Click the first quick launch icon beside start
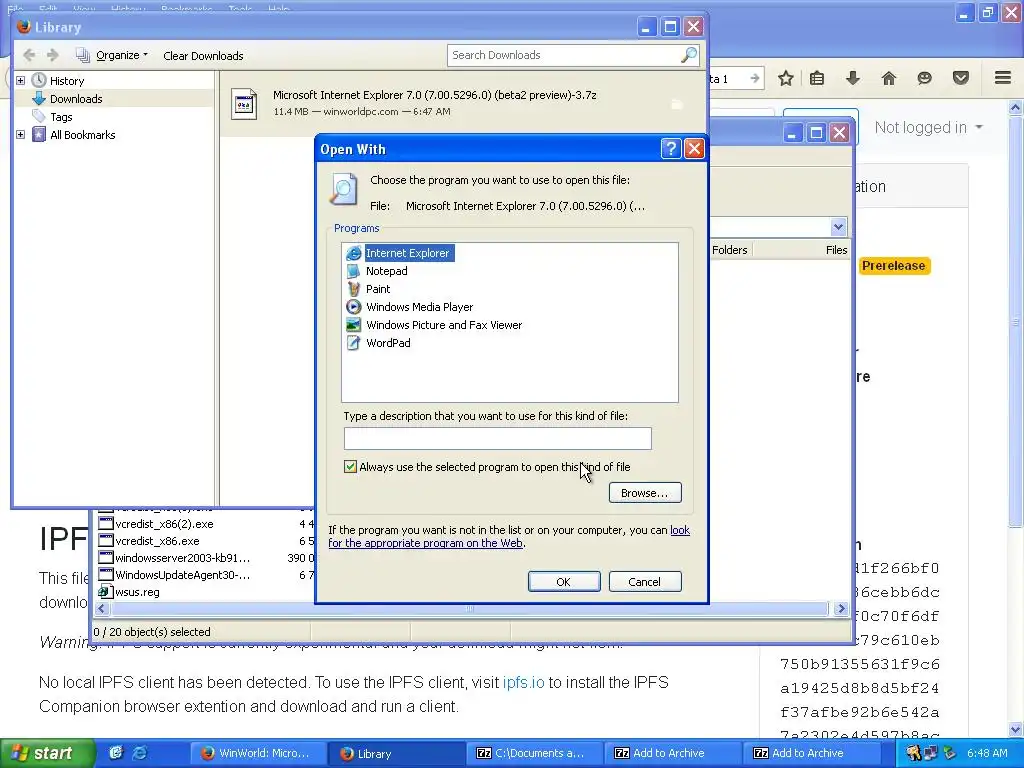 point(116,753)
